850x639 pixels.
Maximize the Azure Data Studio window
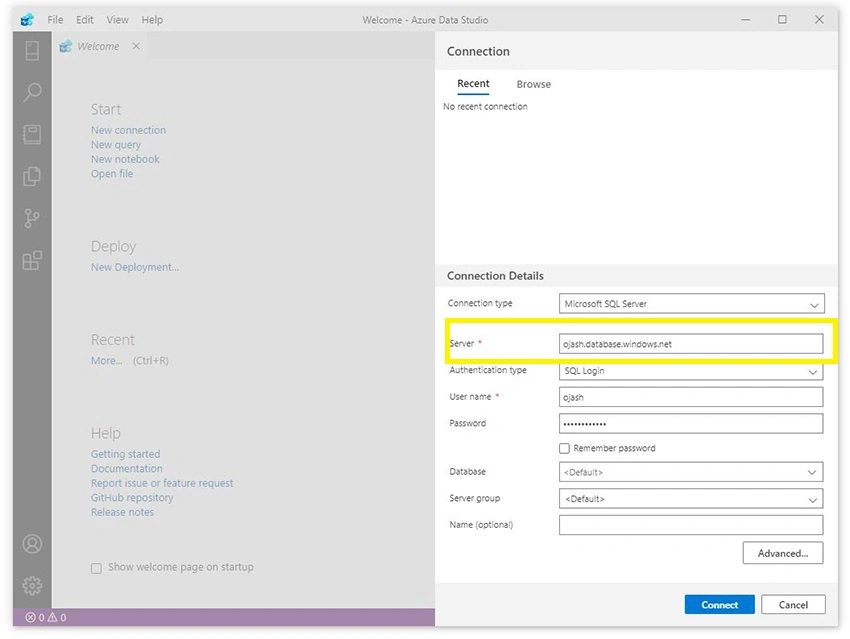point(782,20)
